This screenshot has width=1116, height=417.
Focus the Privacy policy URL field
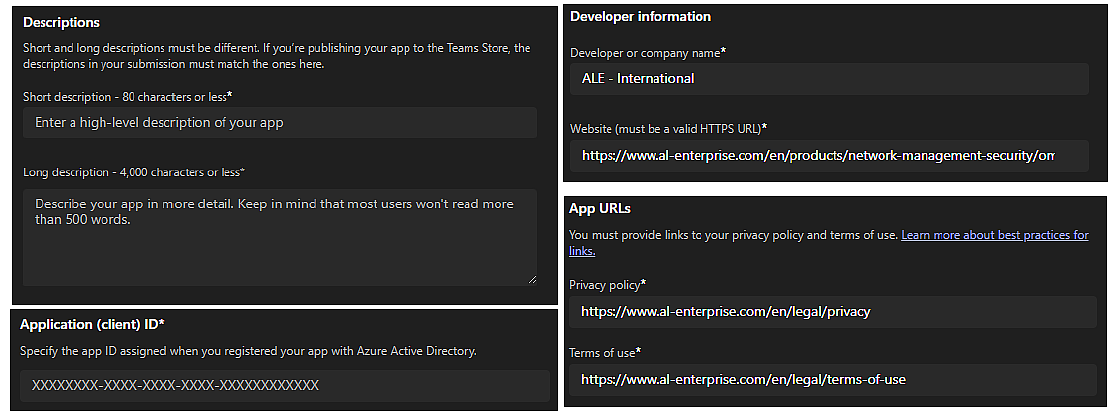click(x=832, y=311)
